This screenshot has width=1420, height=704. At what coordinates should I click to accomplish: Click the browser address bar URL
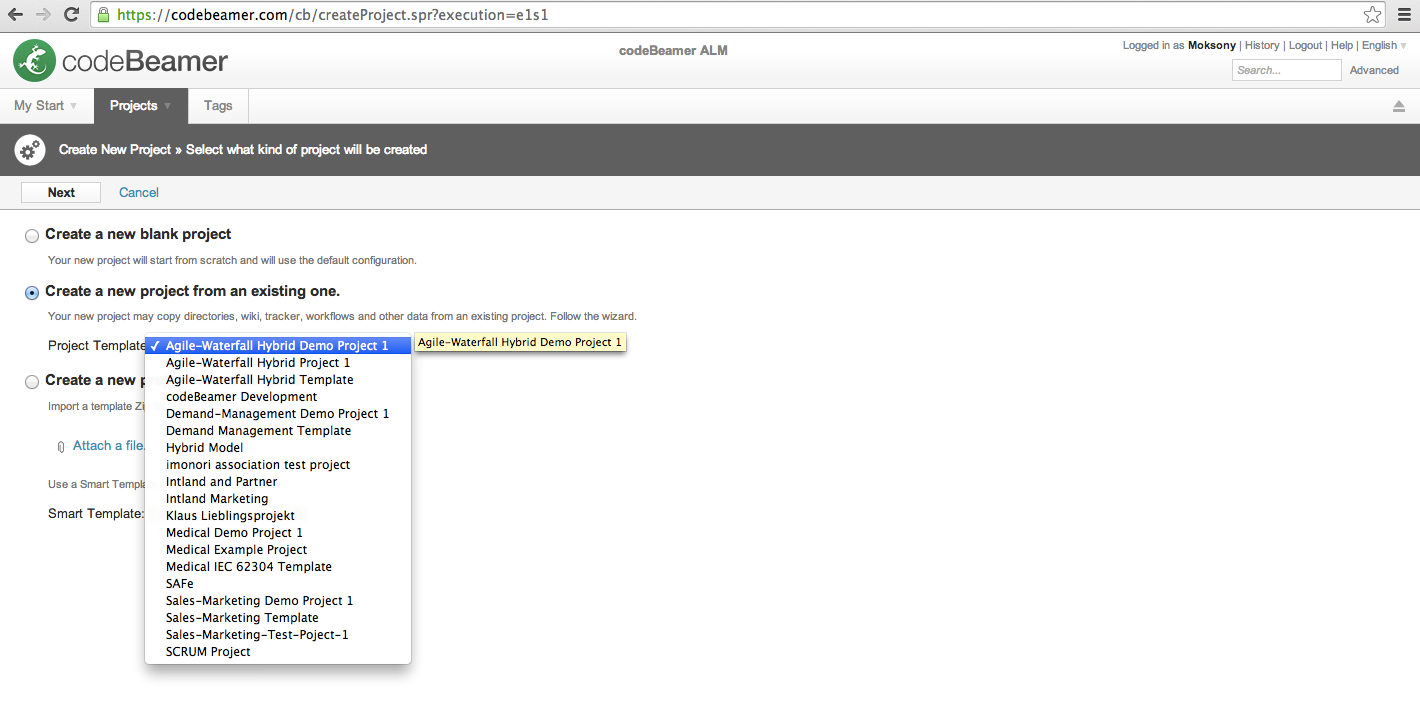332,15
